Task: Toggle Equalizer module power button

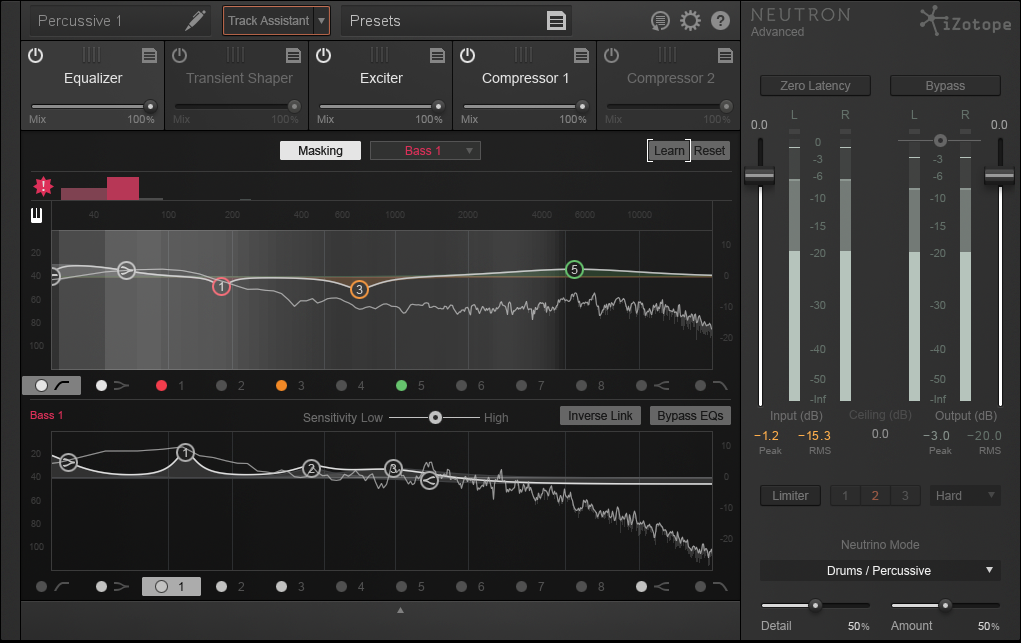Action: click(x=36, y=55)
